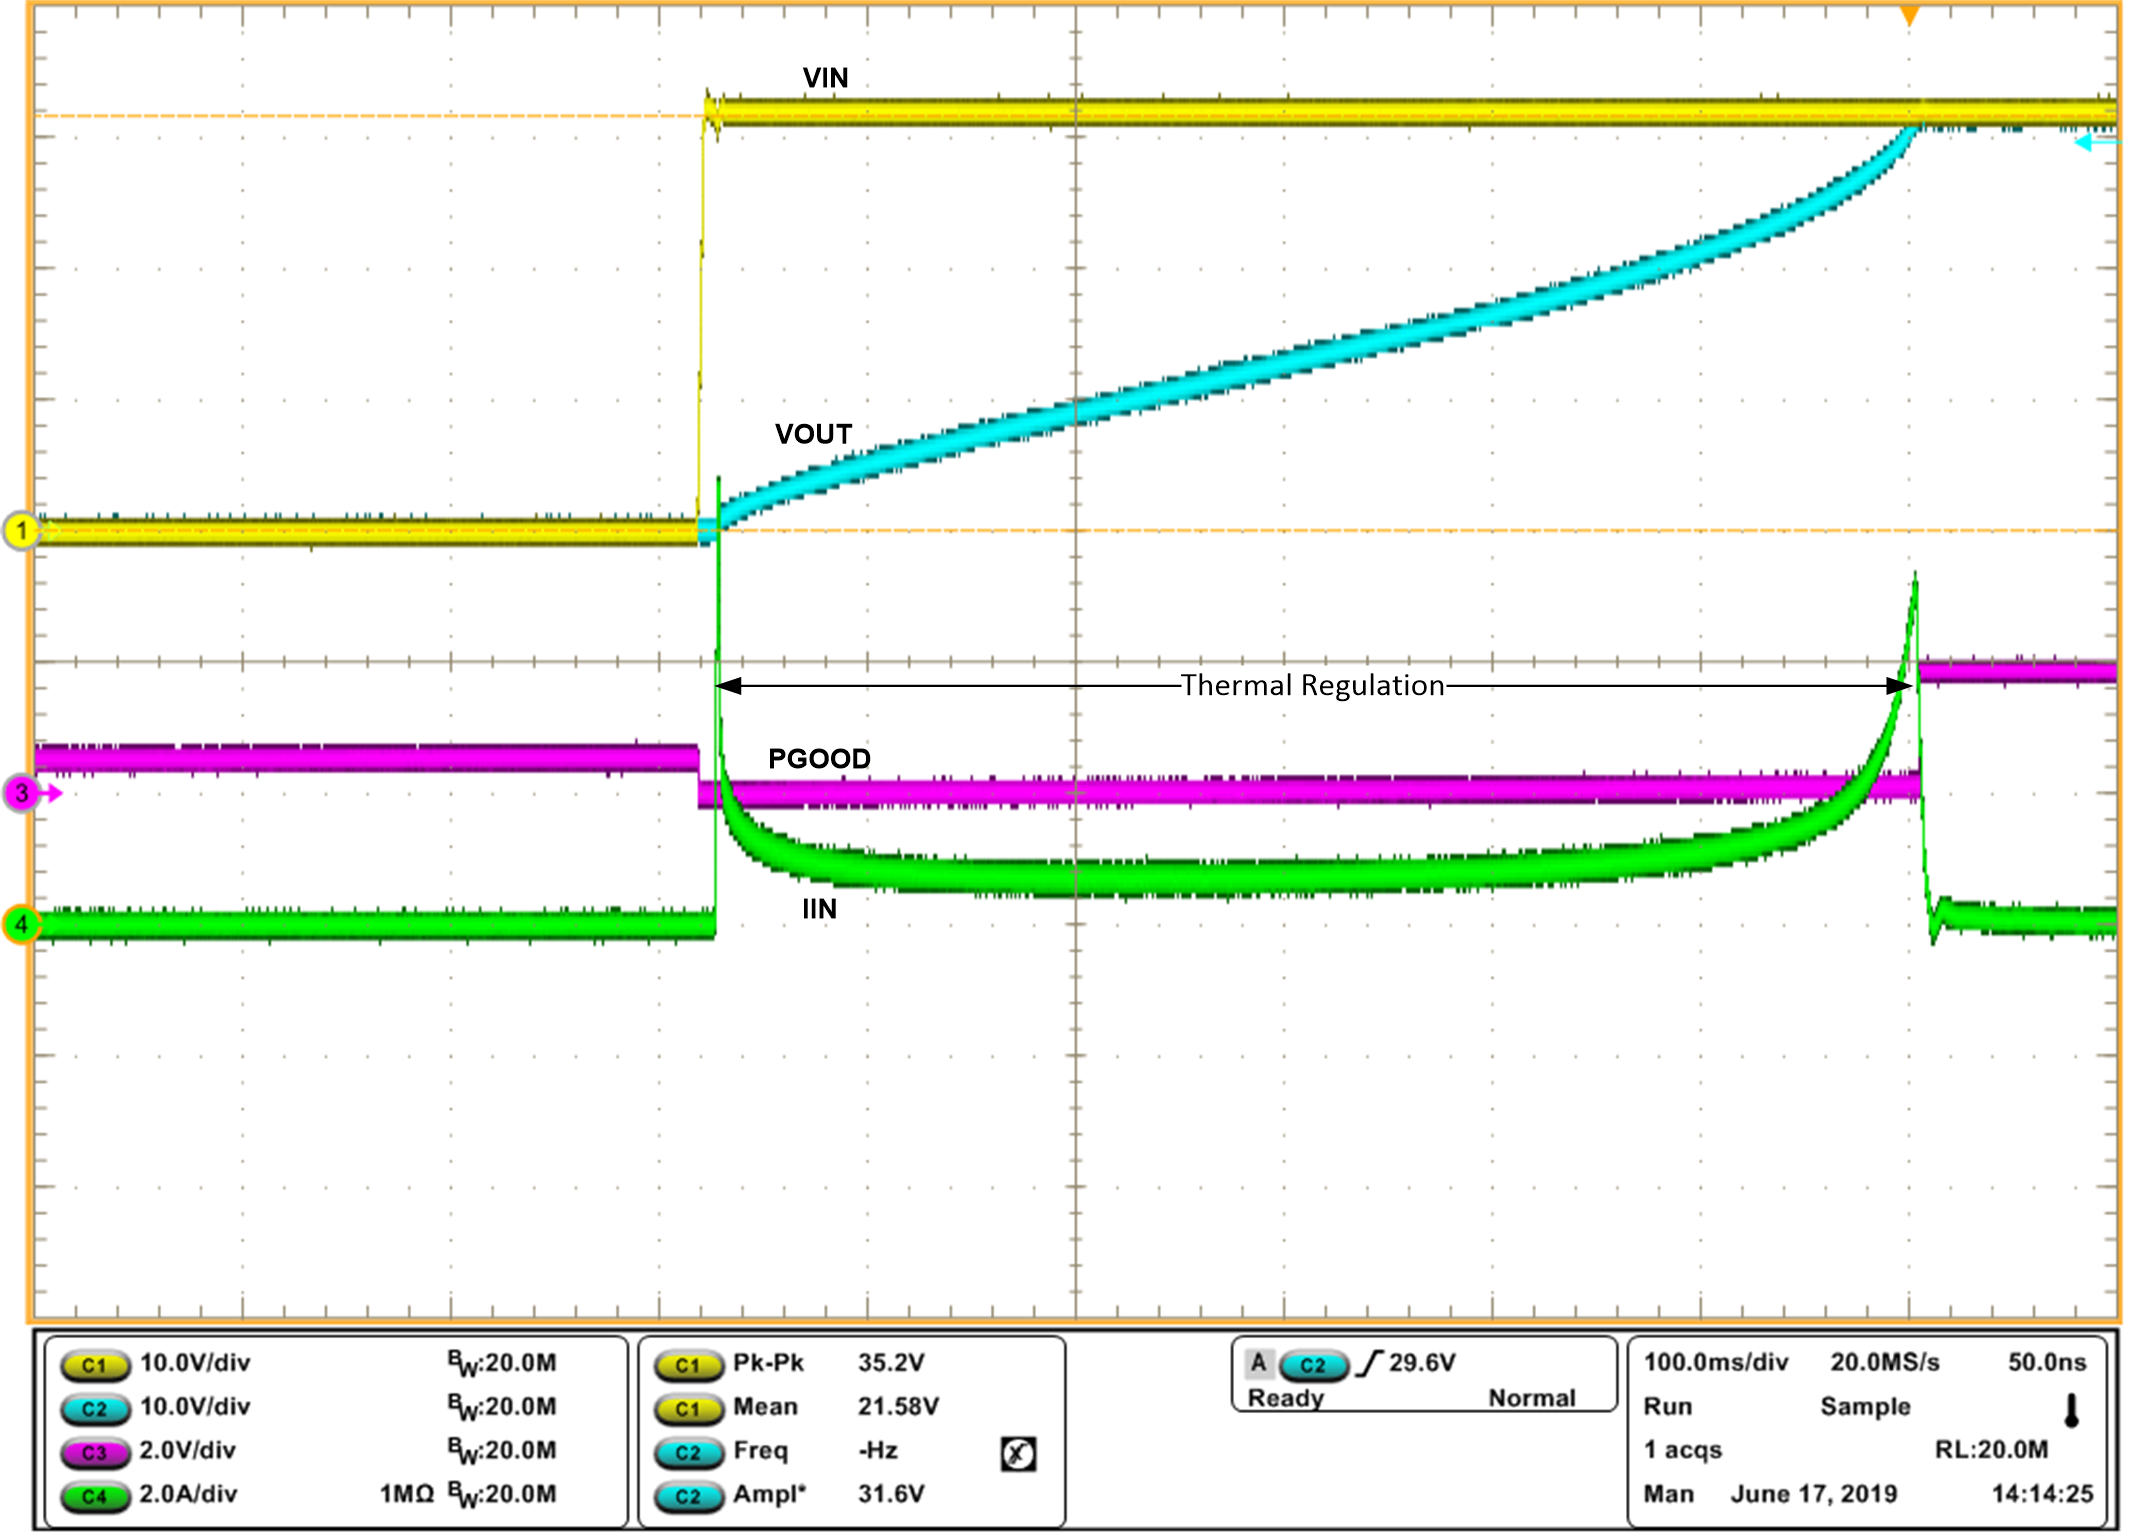Select the Run acquisition status label
The width and height of the screenshot is (2133, 1533).
1668,1406
